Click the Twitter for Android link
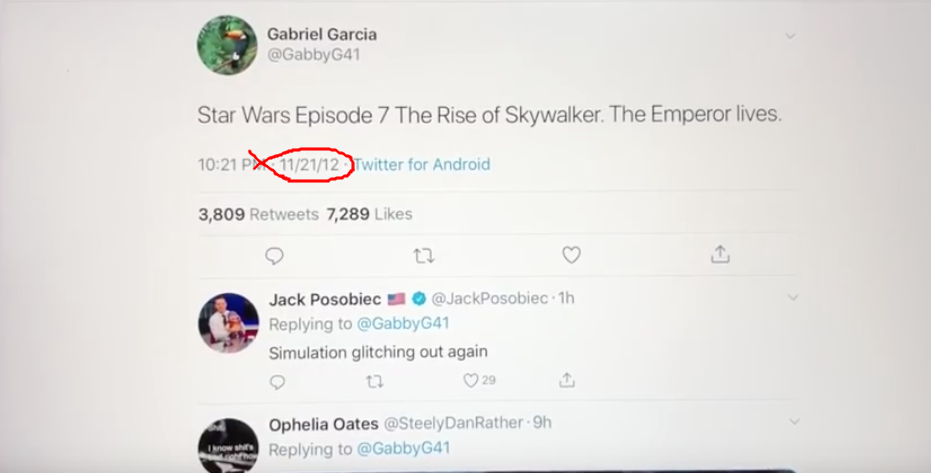The height and width of the screenshot is (473, 931). (x=422, y=164)
